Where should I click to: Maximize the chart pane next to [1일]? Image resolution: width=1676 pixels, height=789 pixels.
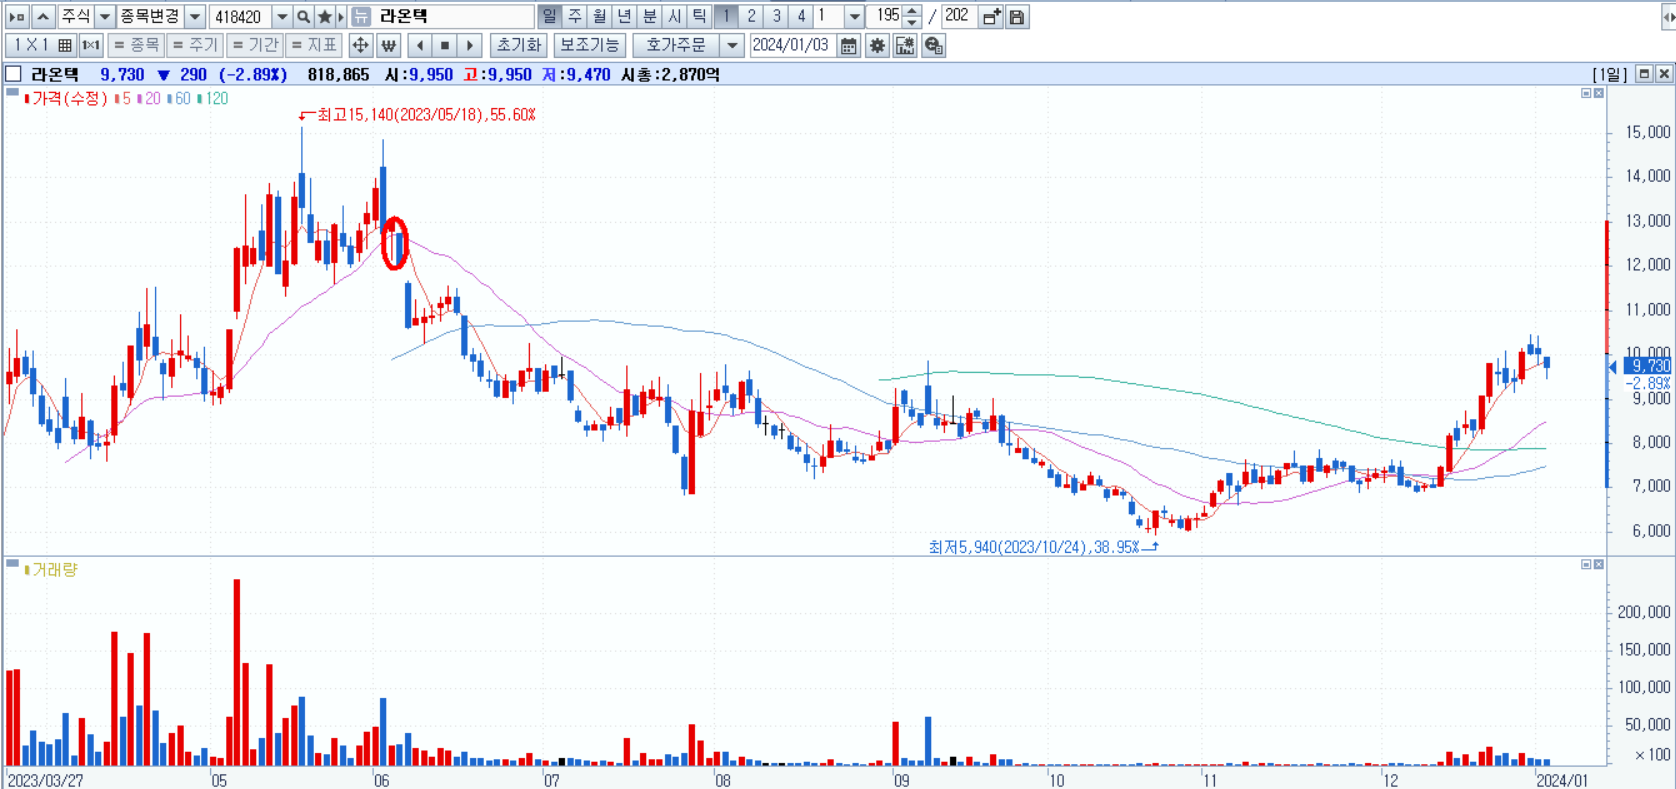1643,74
